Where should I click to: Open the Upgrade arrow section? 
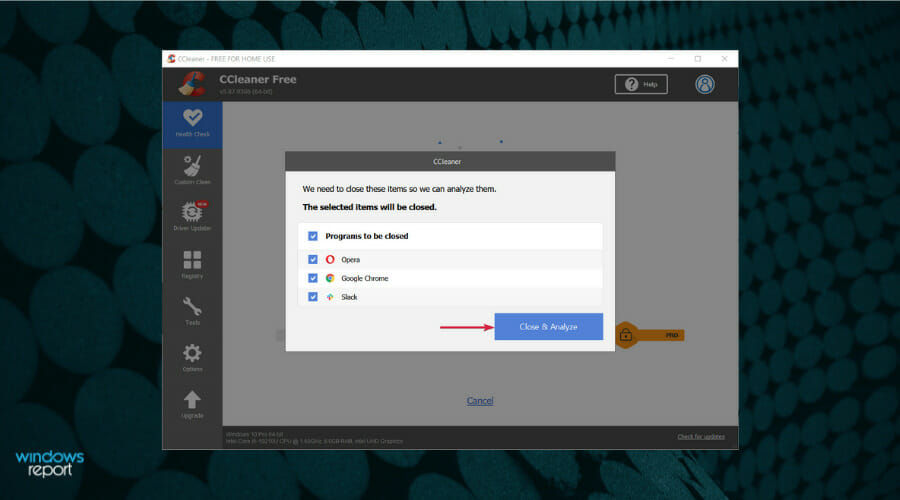click(x=192, y=404)
